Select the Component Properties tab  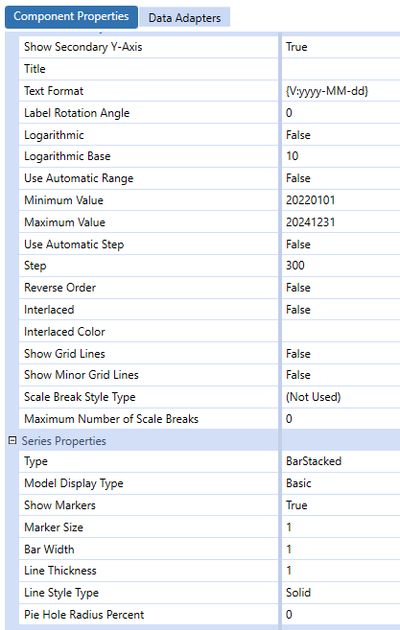click(71, 17)
